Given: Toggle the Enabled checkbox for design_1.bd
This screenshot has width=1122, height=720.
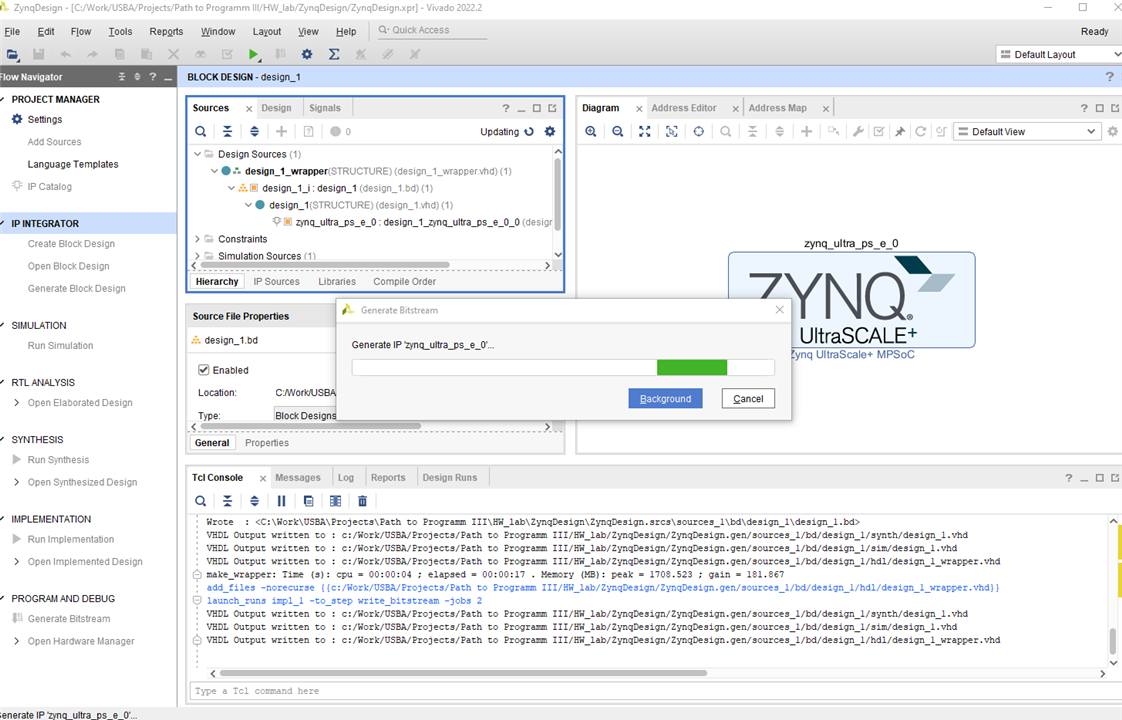Looking at the screenshot, I should click(204, 370).
